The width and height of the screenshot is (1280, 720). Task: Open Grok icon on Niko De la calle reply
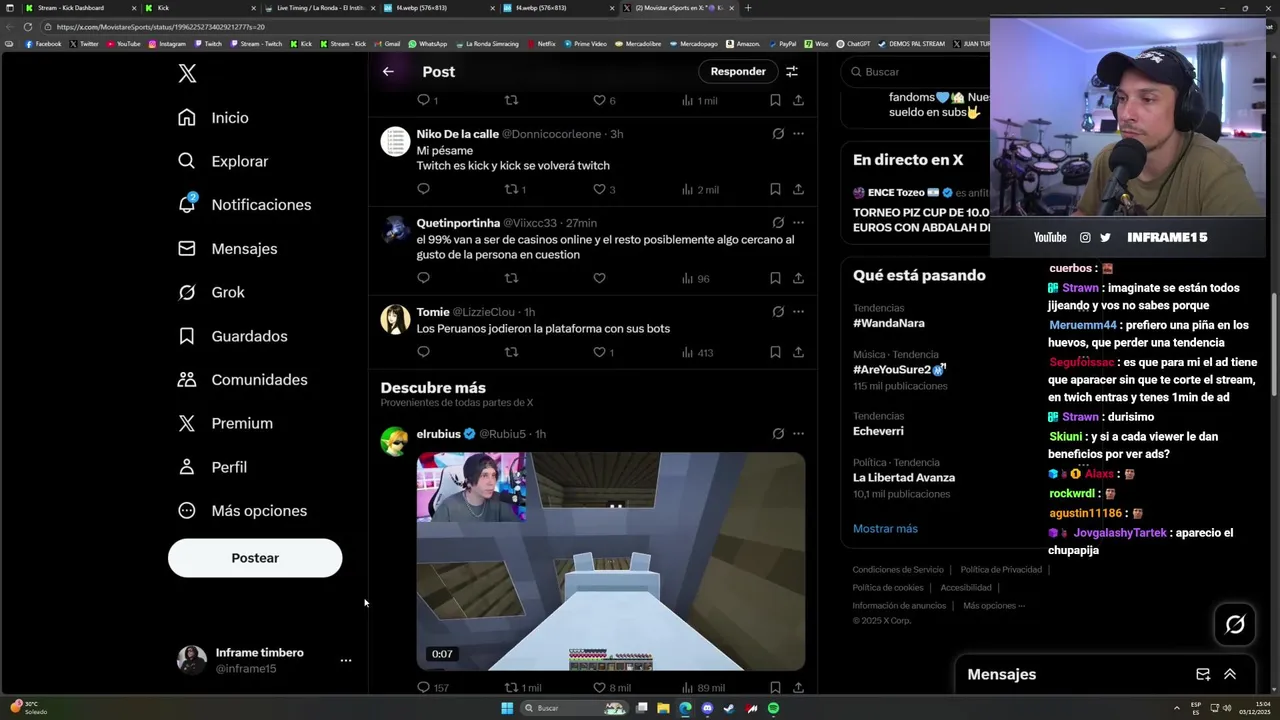(778, 133)
